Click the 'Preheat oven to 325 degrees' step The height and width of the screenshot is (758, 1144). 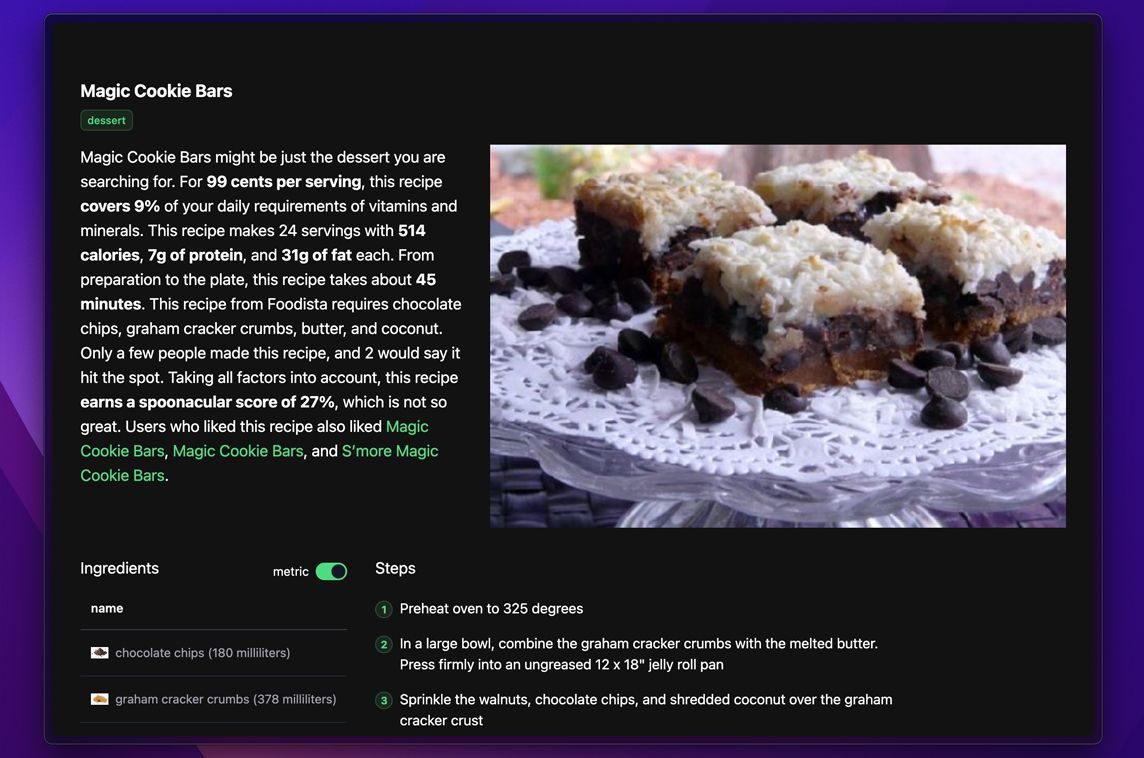pos(491,608)
